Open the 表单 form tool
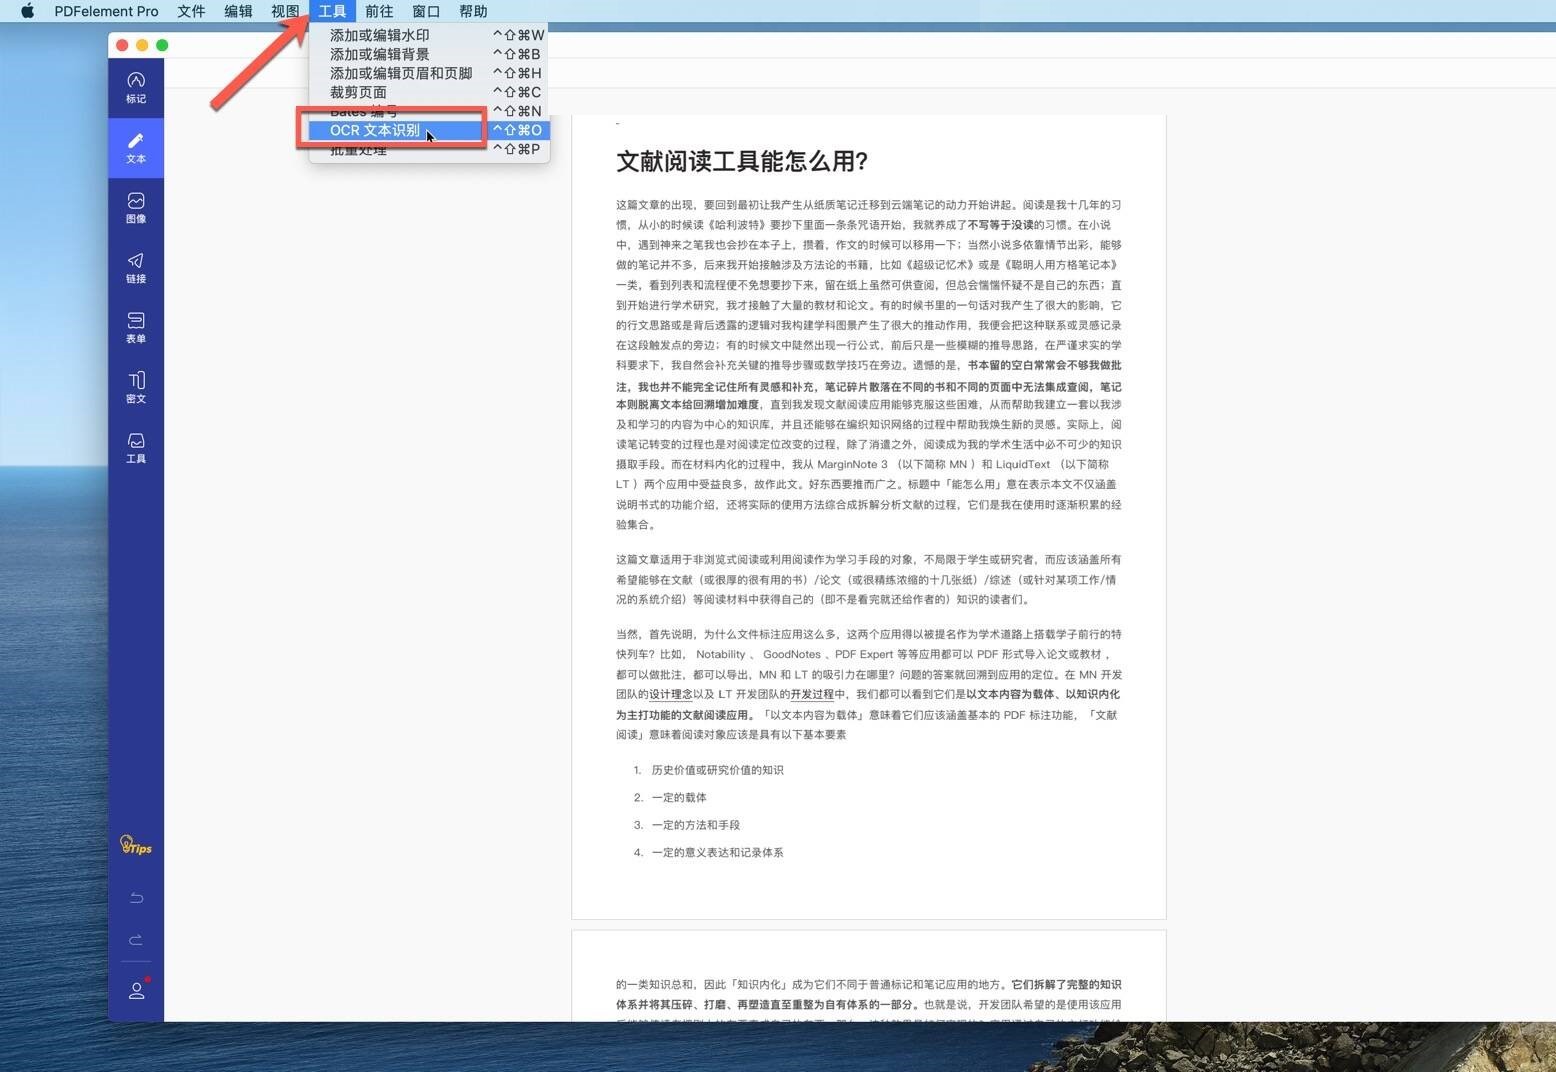 136,328
